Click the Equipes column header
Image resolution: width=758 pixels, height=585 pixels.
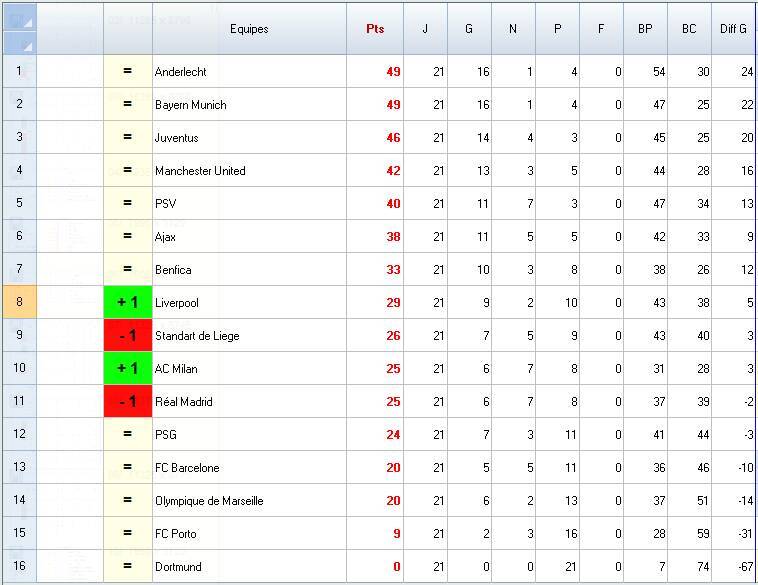click(x=249, y=29)
